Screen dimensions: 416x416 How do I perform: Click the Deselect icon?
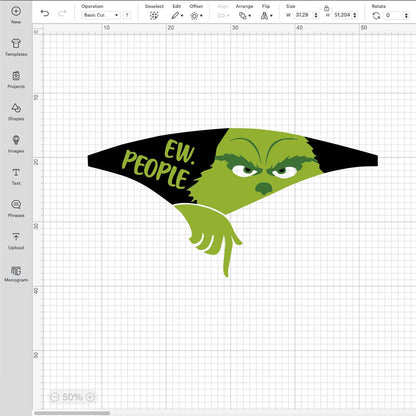(x=154, y=15)
